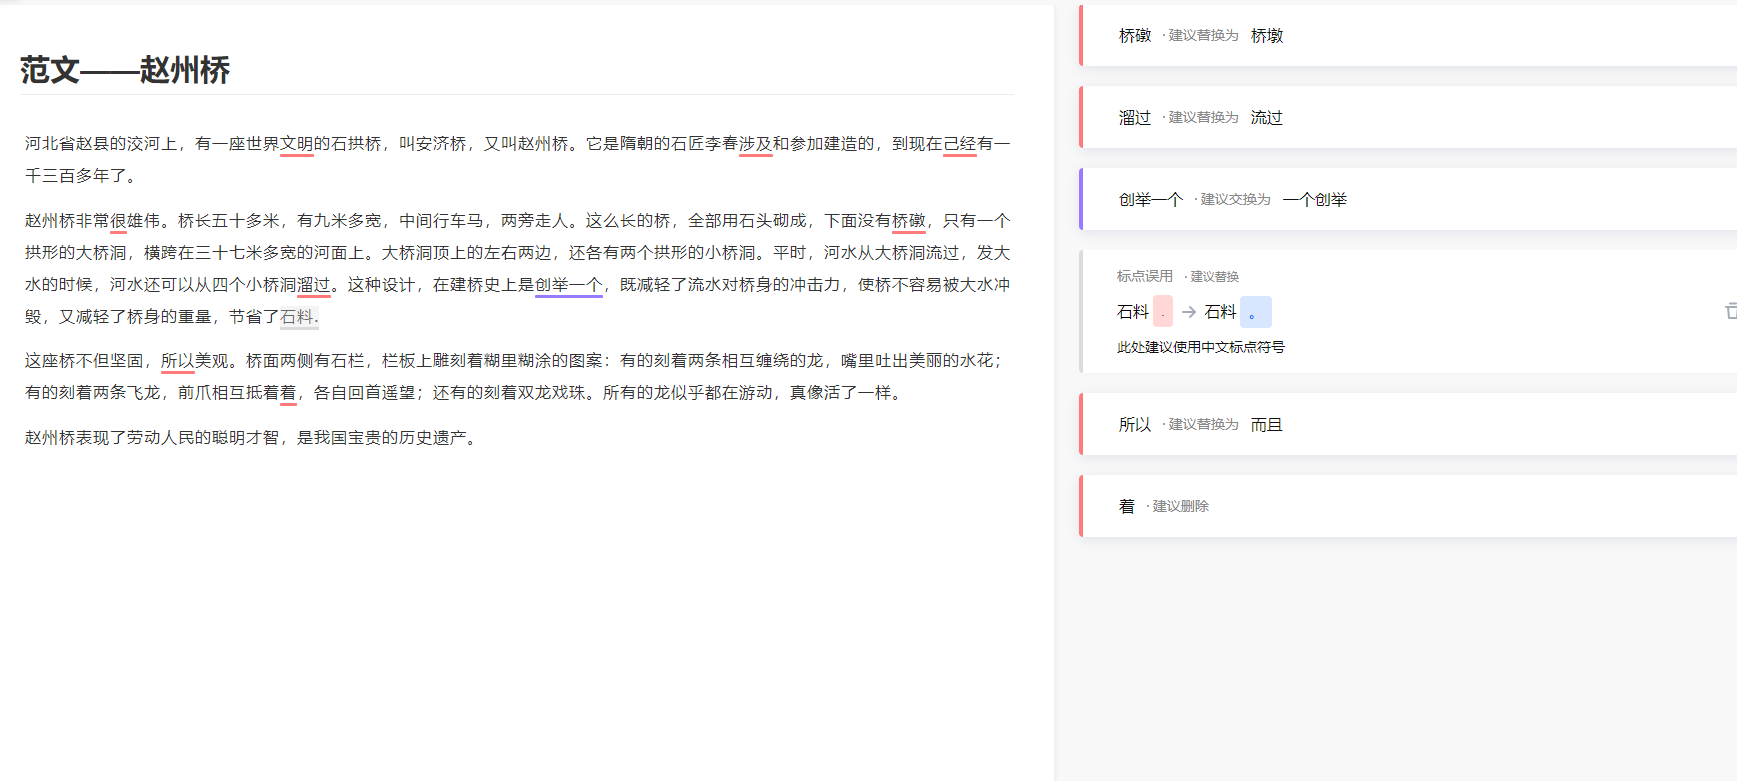Screen dimensions: 1737x781
Task: Click the blue corrected punctuation chip after 石料
Action: (x=1255, y=312)
